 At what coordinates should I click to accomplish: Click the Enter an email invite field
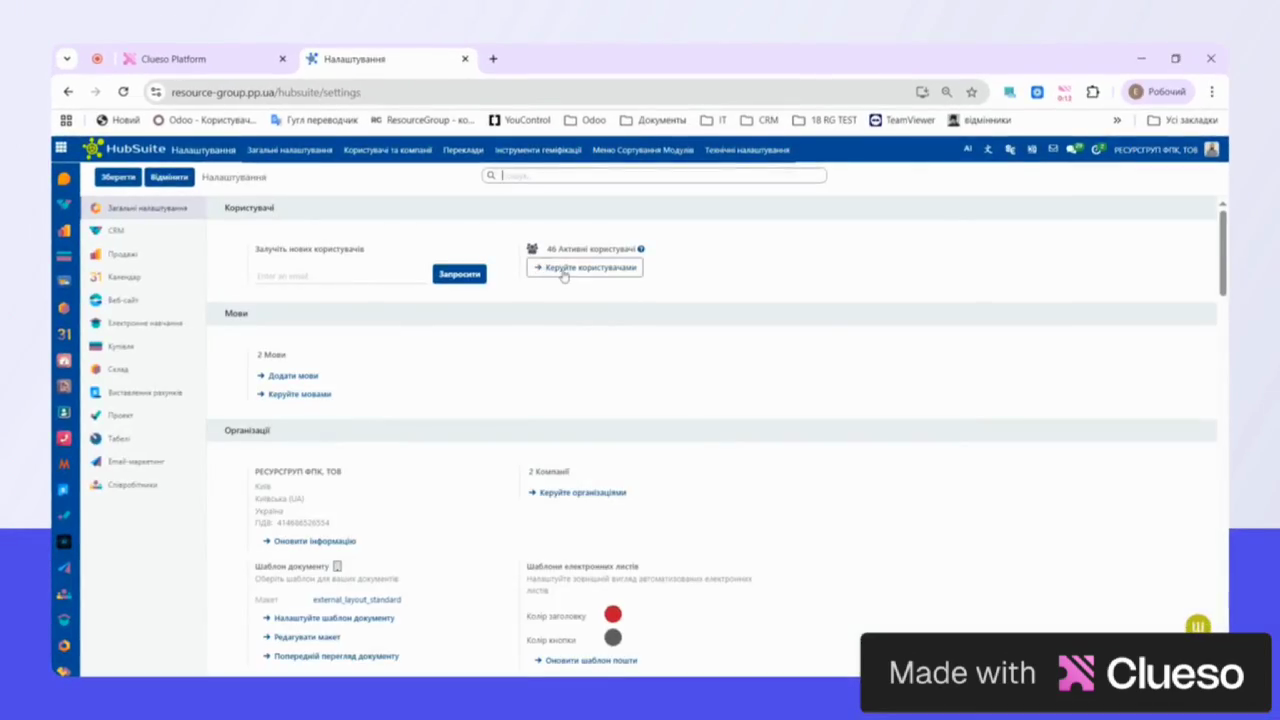(340, 275)
